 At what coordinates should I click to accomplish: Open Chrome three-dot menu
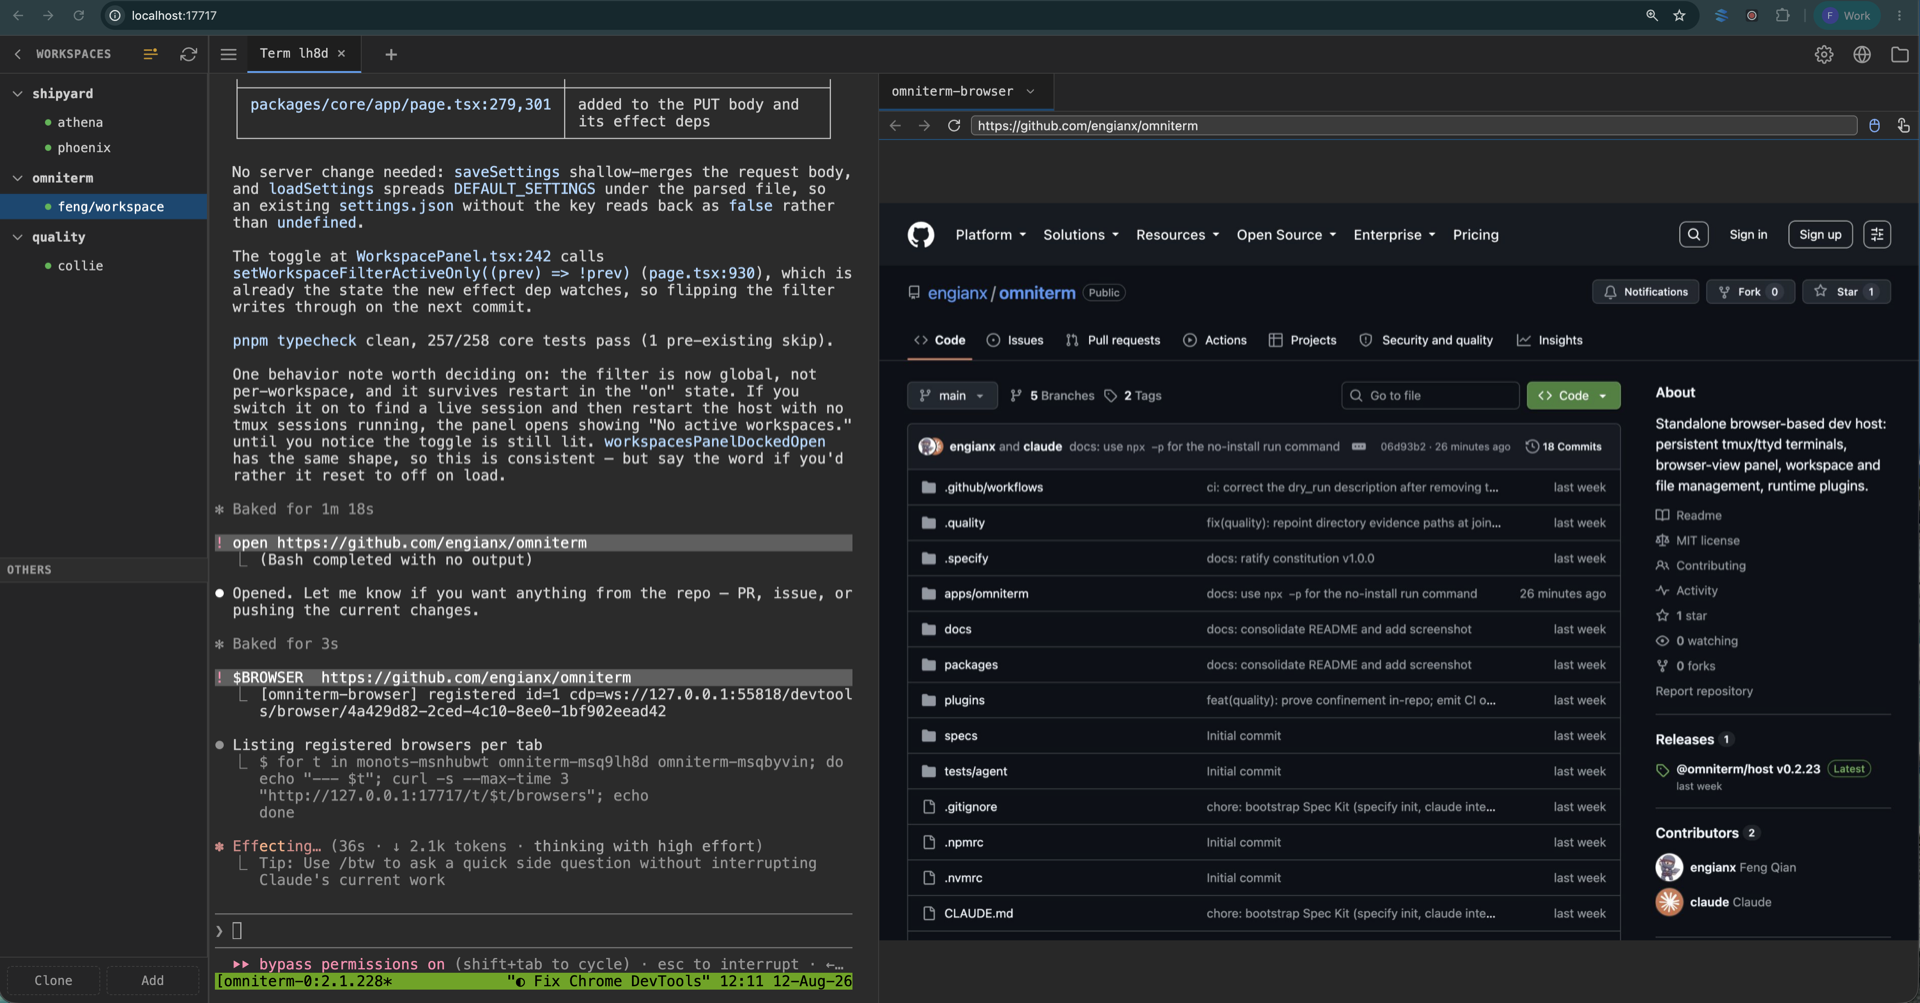tap(1899, 16)
